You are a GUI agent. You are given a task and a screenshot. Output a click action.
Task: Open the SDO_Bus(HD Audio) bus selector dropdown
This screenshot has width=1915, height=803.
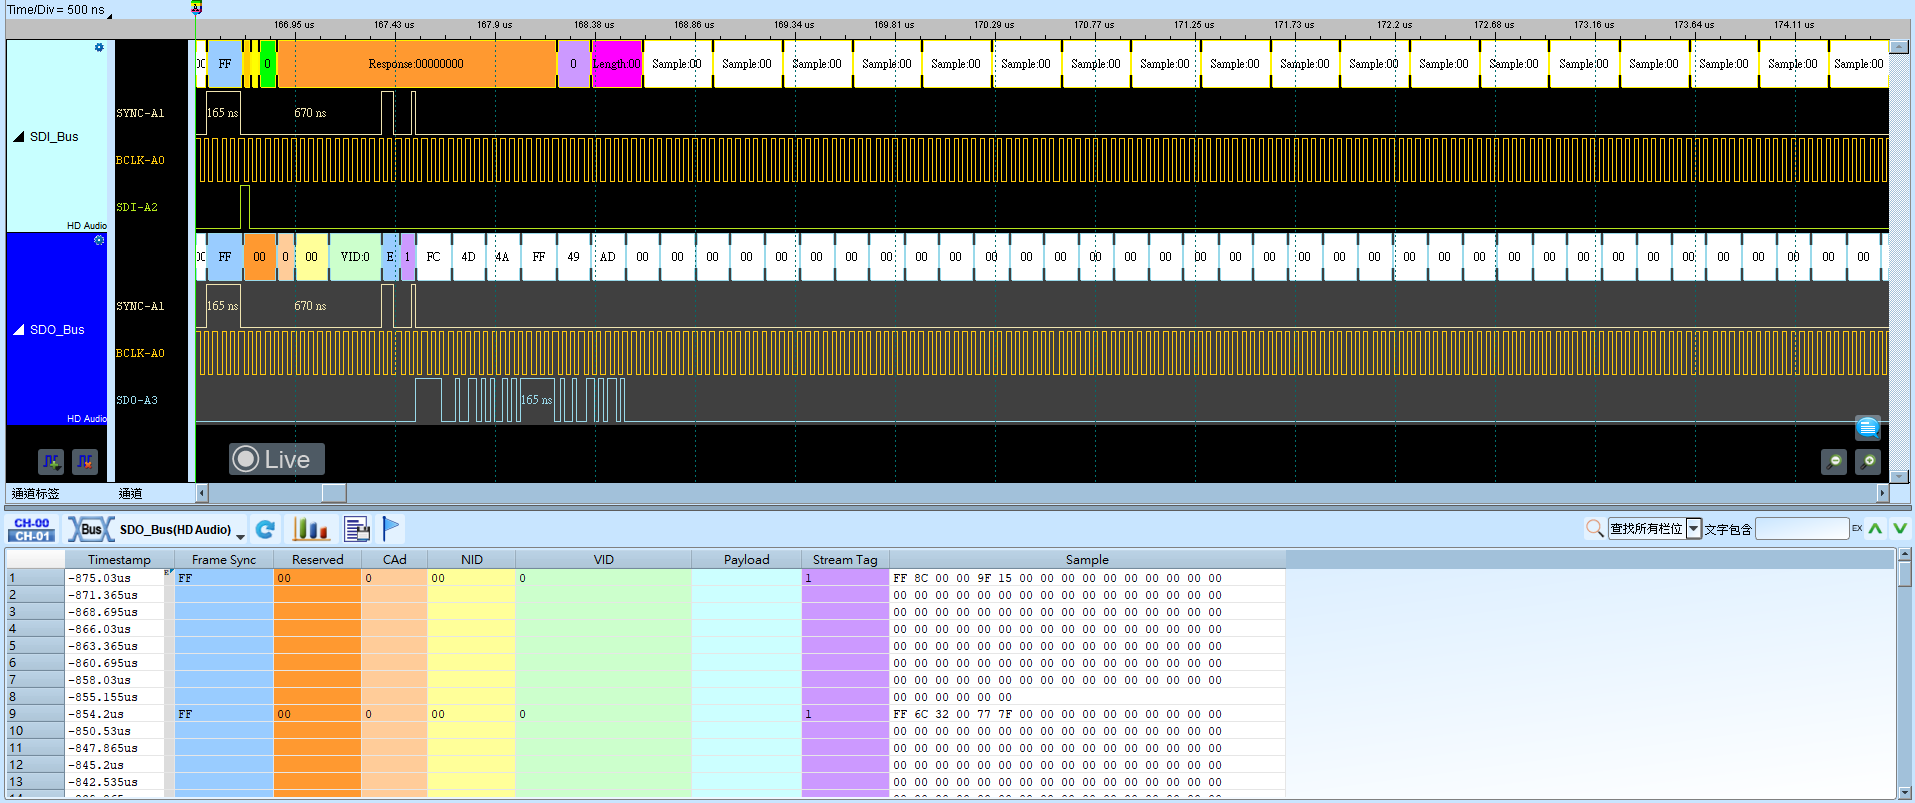240,535
